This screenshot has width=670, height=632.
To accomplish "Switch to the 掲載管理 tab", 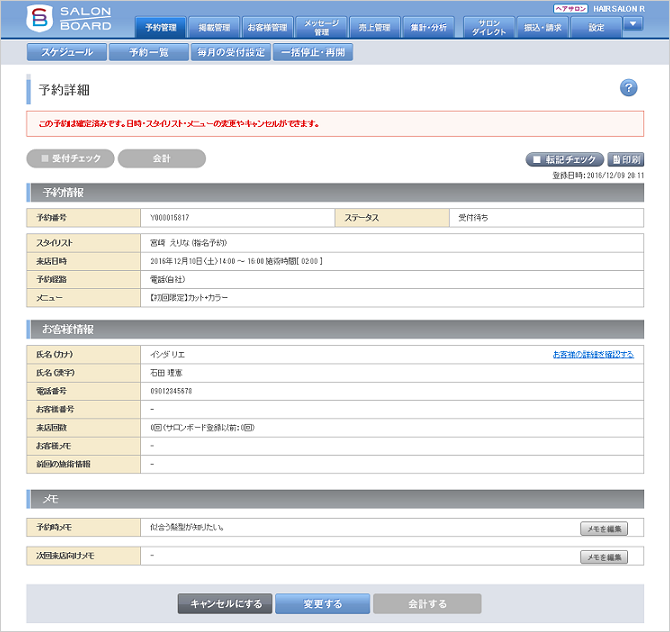I will point(213,27).
